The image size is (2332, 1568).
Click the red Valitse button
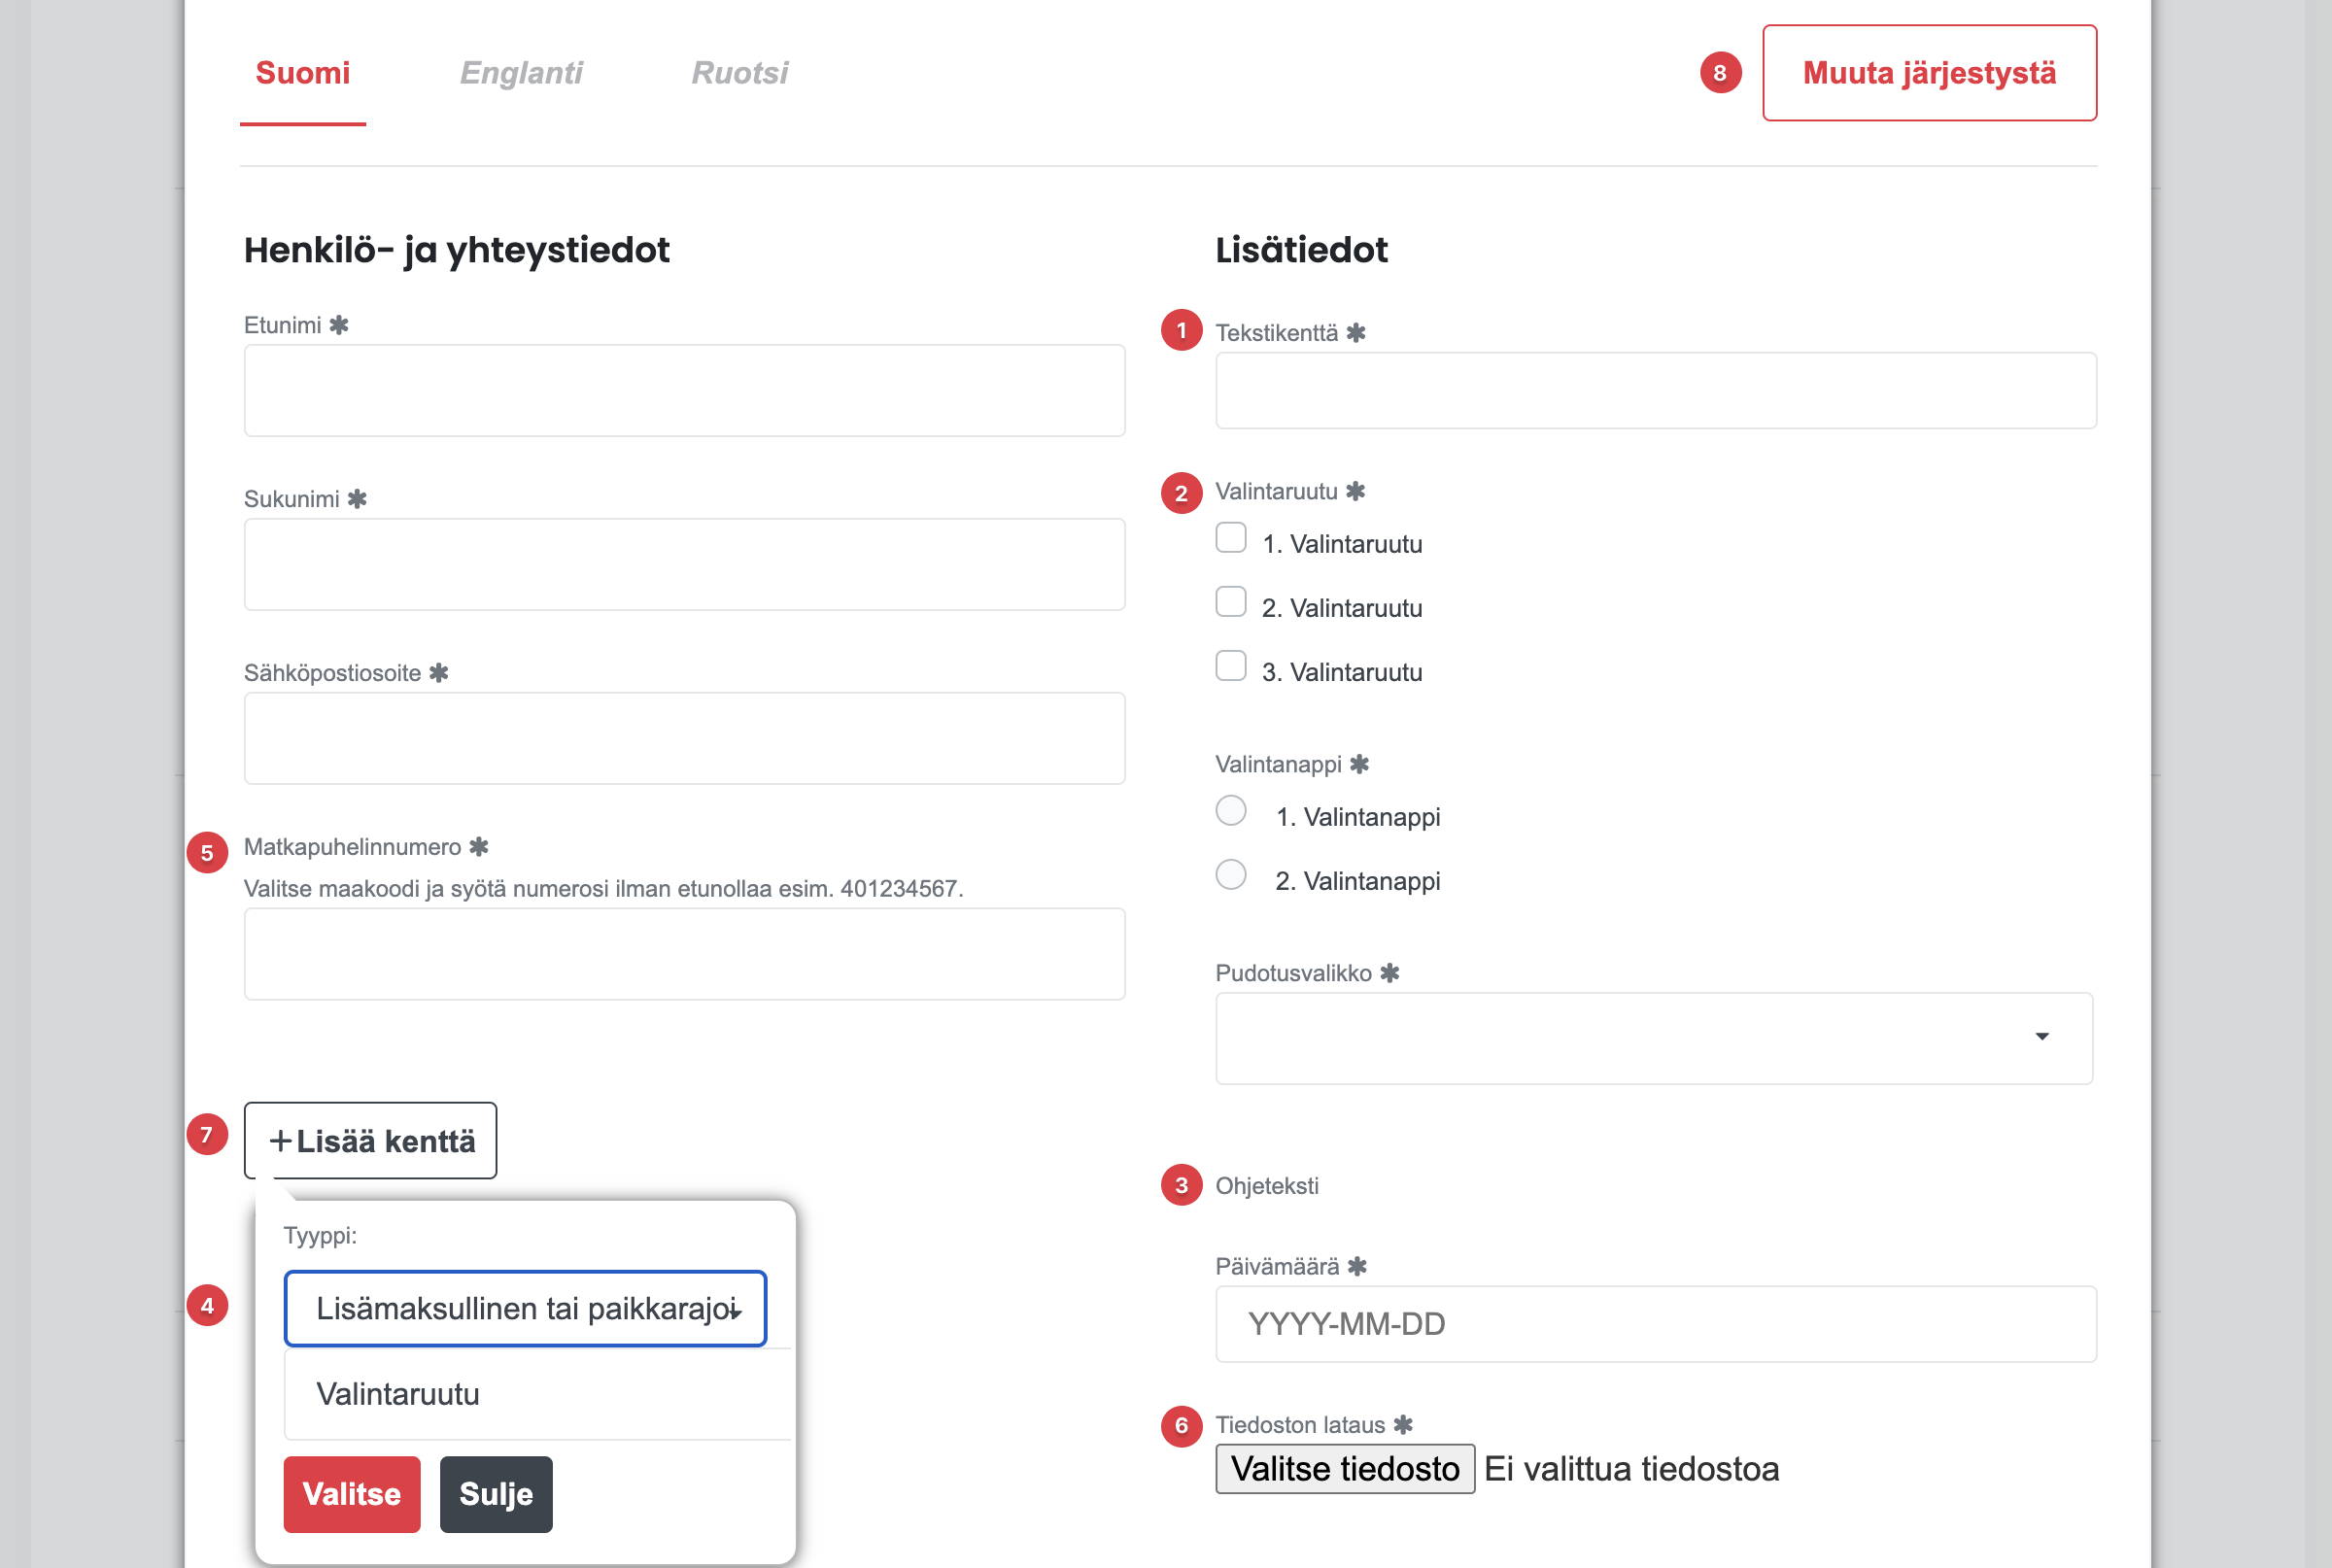click(352, 1494)
